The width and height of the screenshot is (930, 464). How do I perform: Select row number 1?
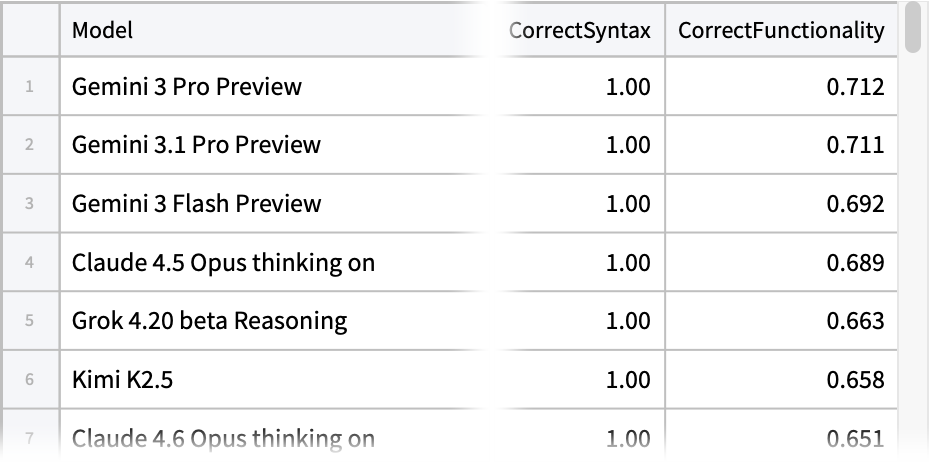coord(30,87)
